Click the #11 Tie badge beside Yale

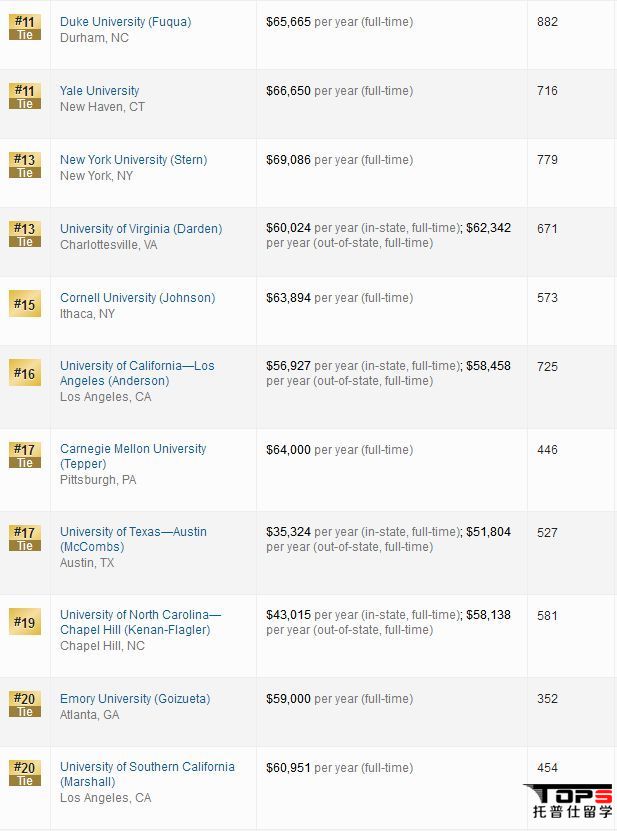click(x=25, y=96)
